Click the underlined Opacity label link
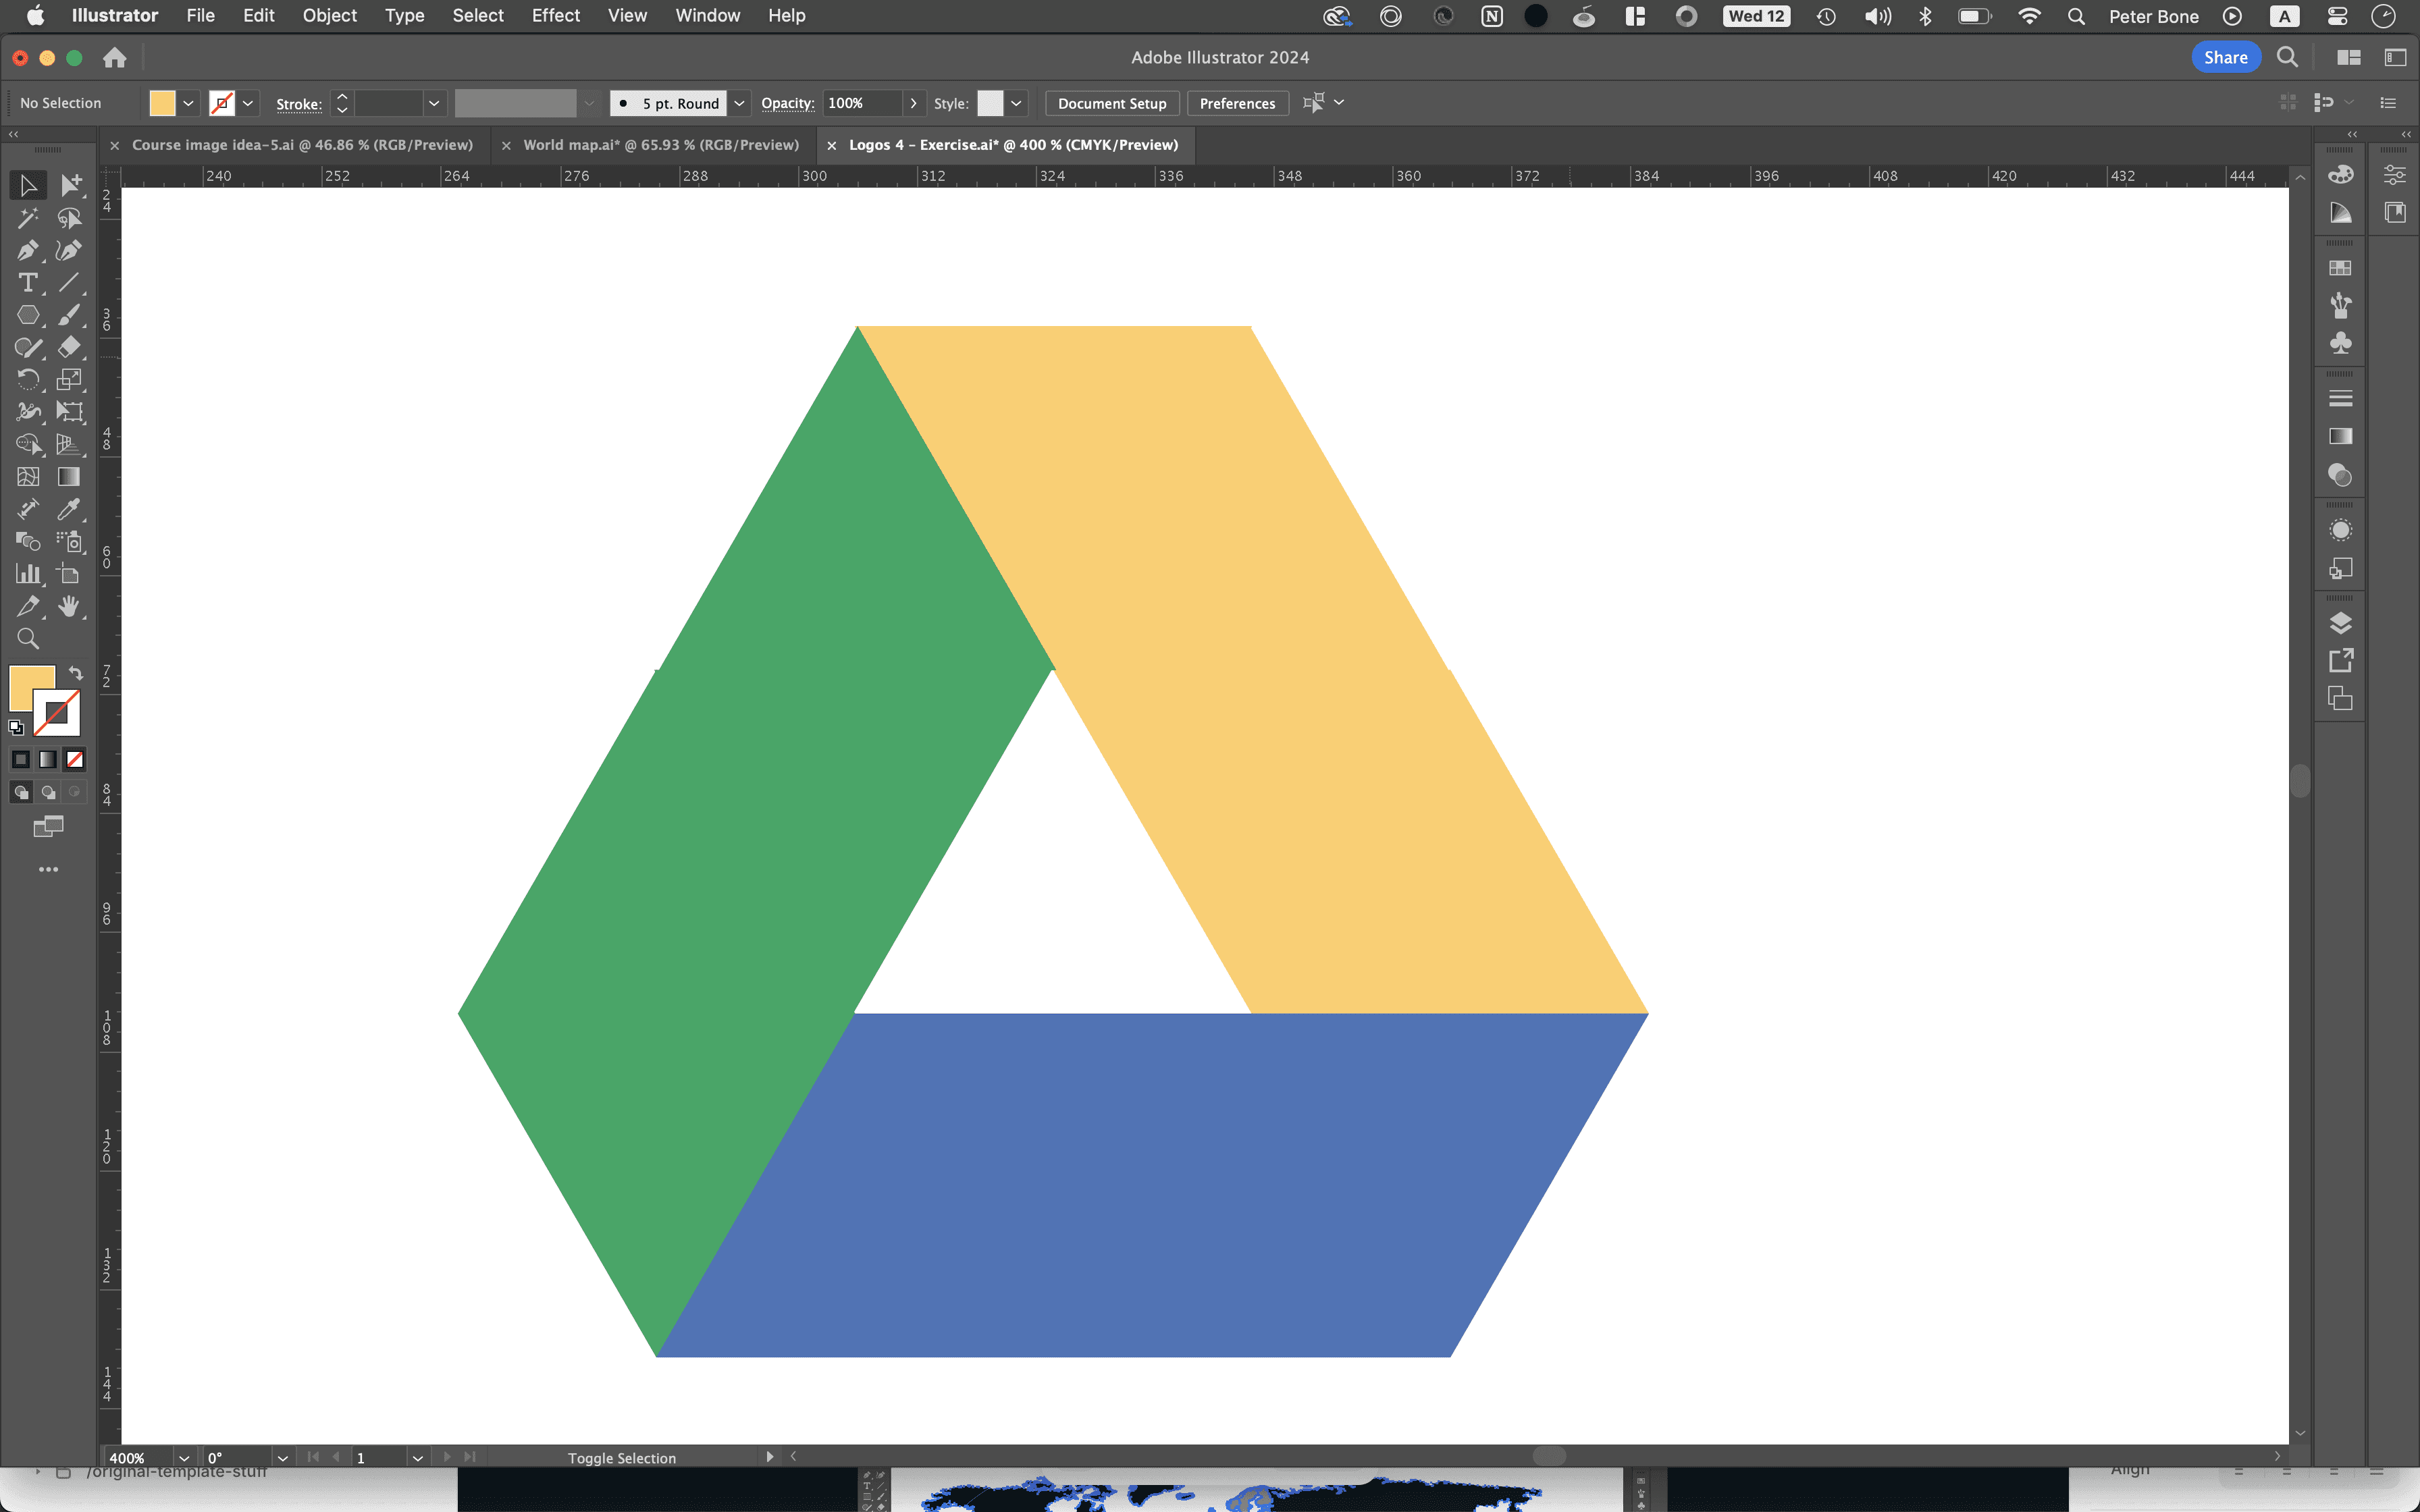Viewport: 2420px width, 1512px height. (x=787, y=103)
